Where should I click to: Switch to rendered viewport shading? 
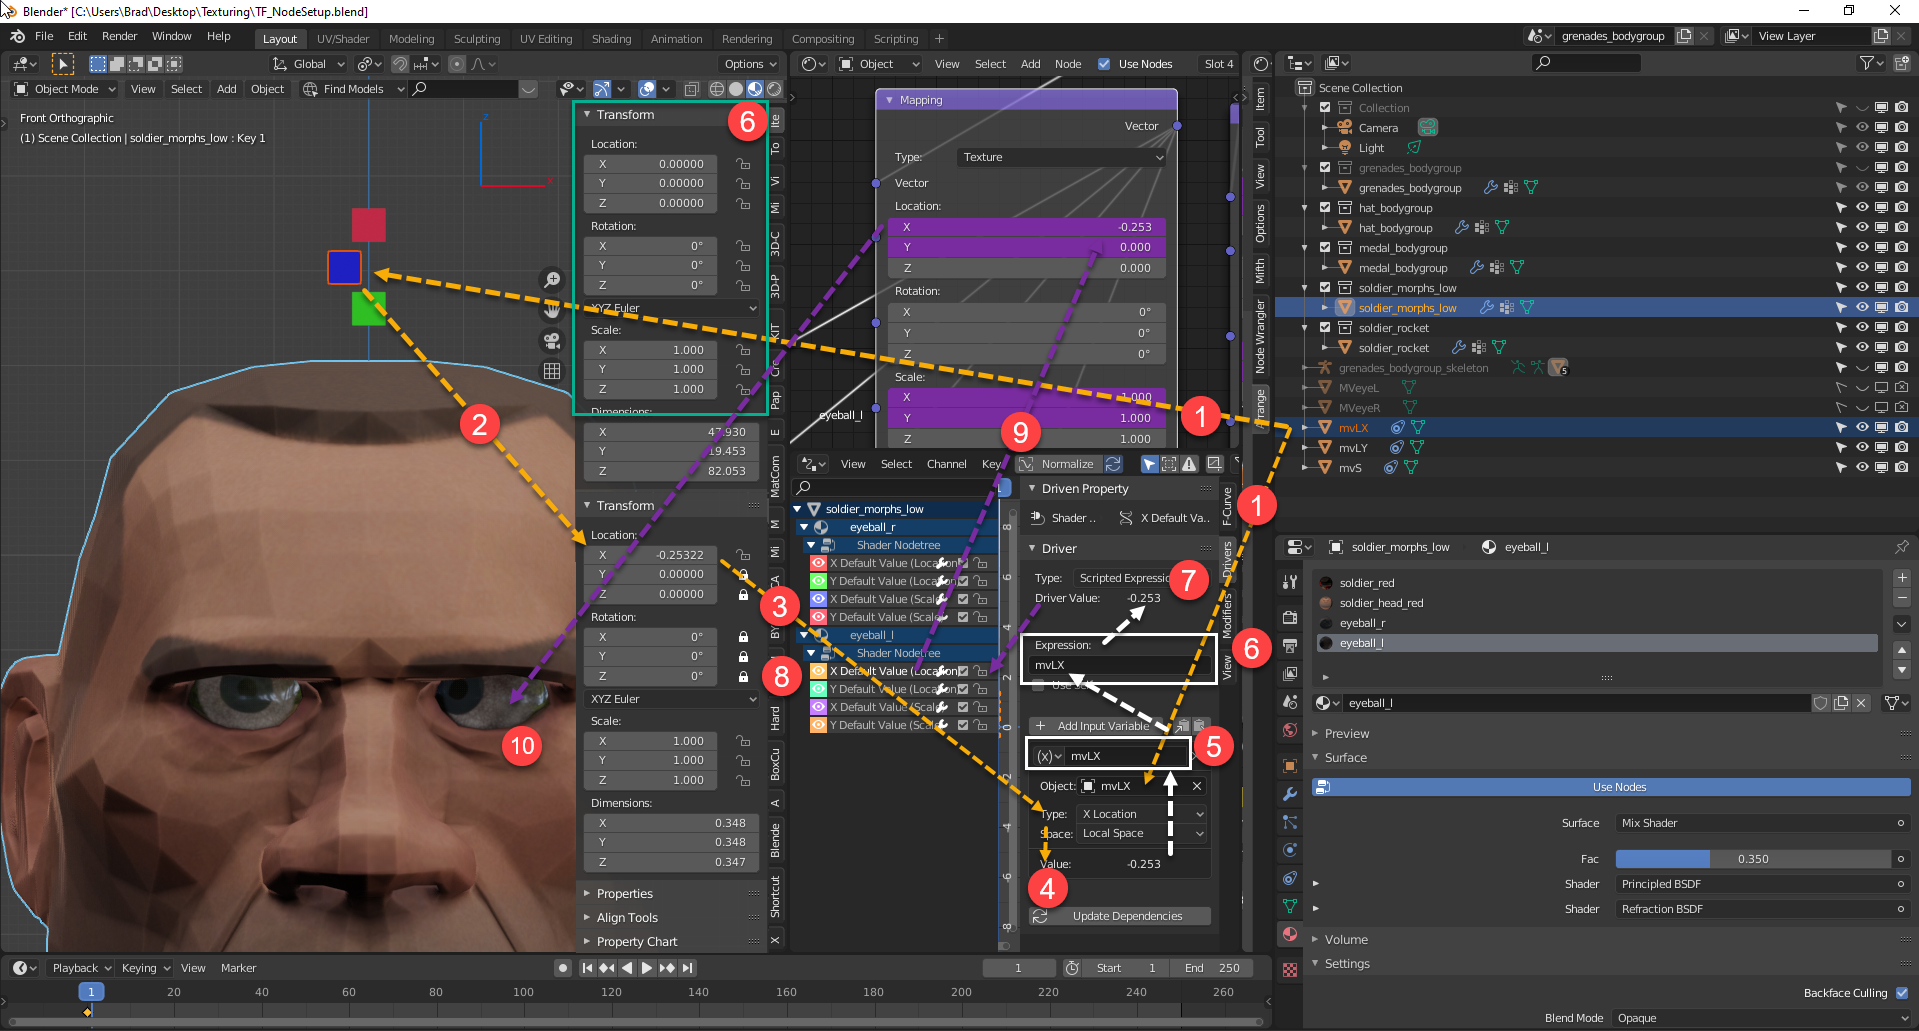pos(774,89)
